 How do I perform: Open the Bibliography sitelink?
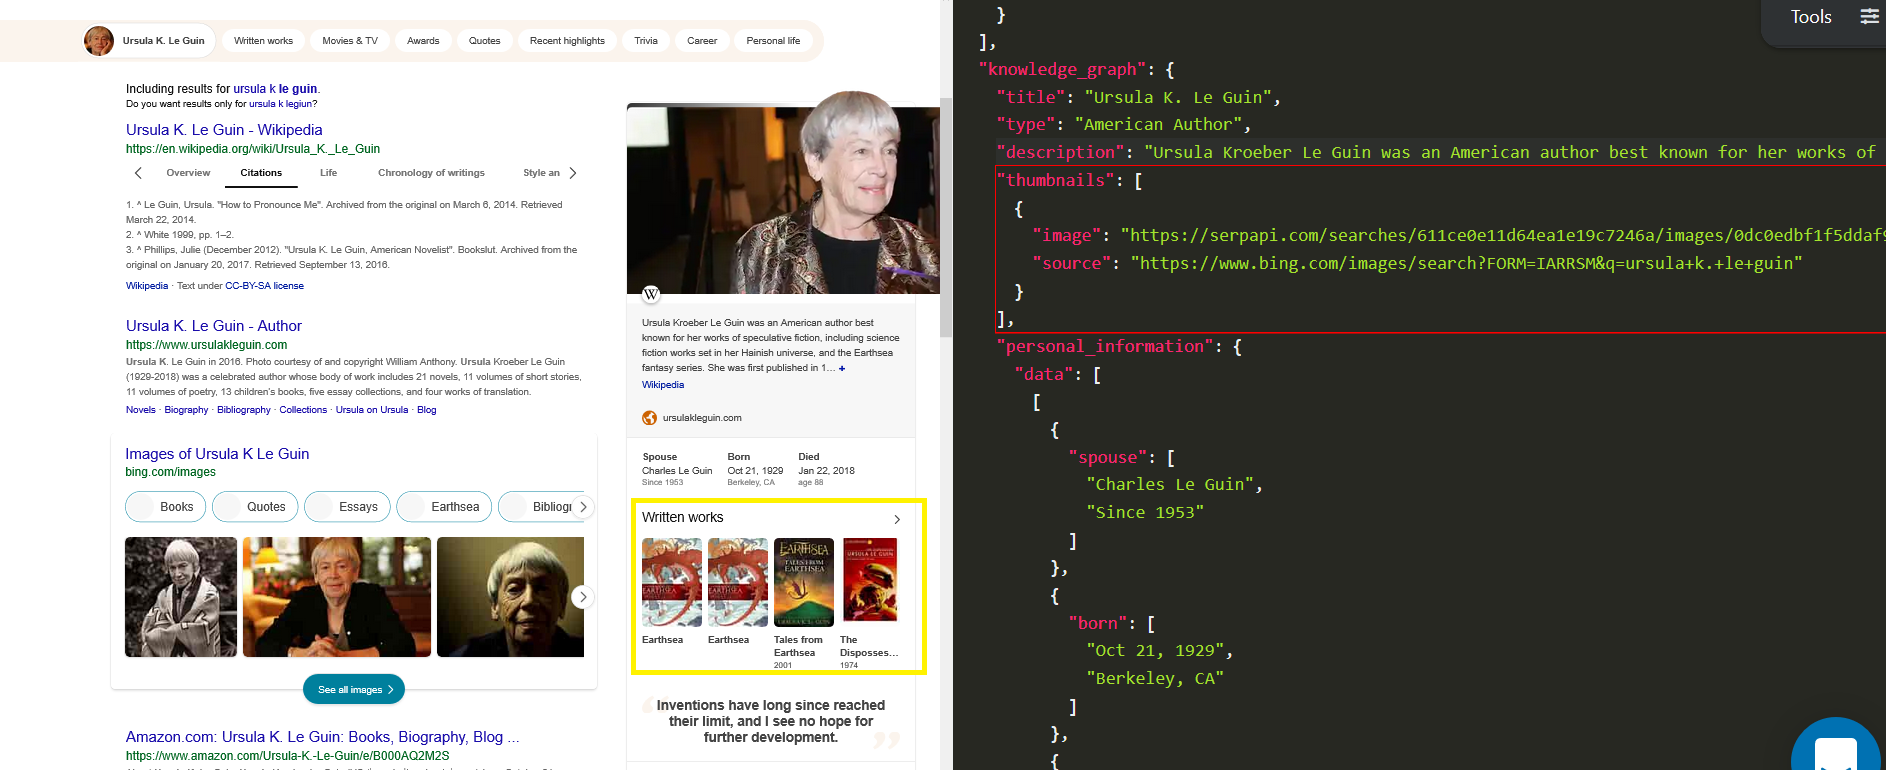tap(244, 410)
